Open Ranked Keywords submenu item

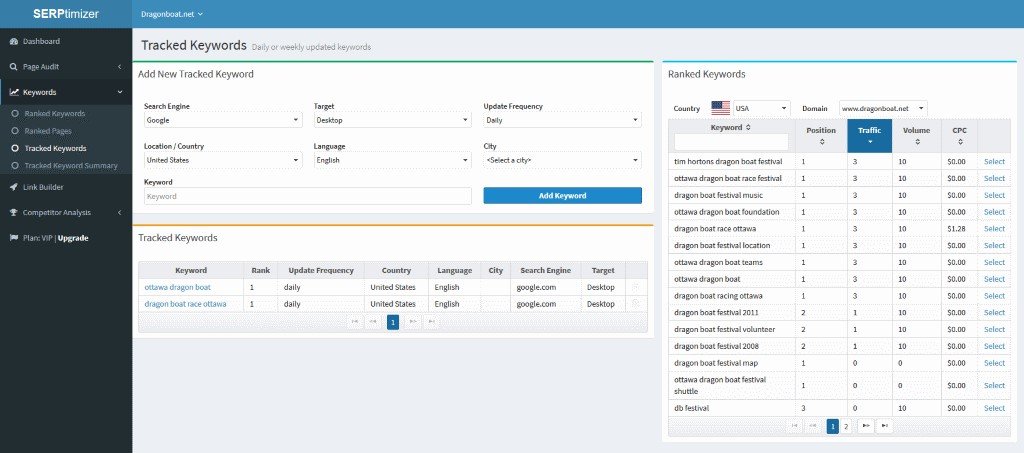pyautogui.click(x=55, y=114)
